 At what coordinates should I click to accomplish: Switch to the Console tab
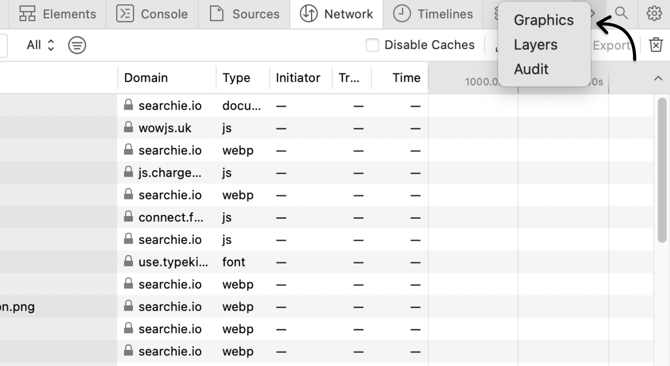[152, 14]
